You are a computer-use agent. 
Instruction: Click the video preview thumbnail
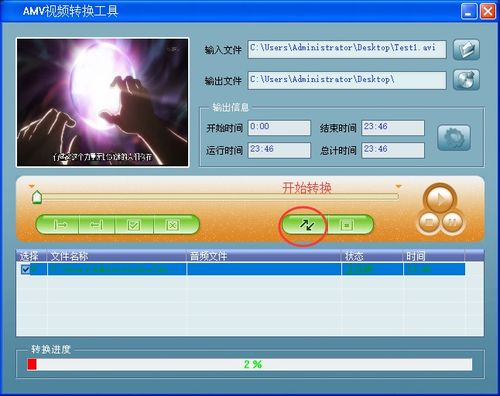point(103,102)
